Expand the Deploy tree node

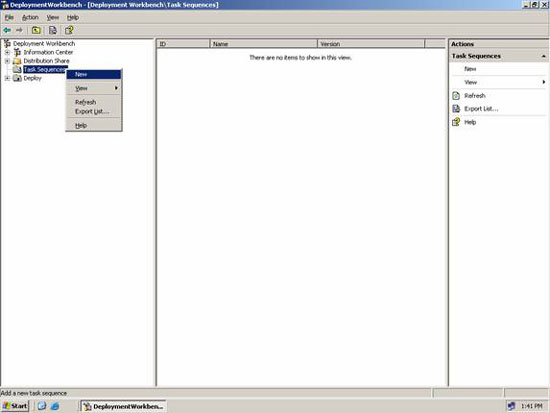click(7, 78)
